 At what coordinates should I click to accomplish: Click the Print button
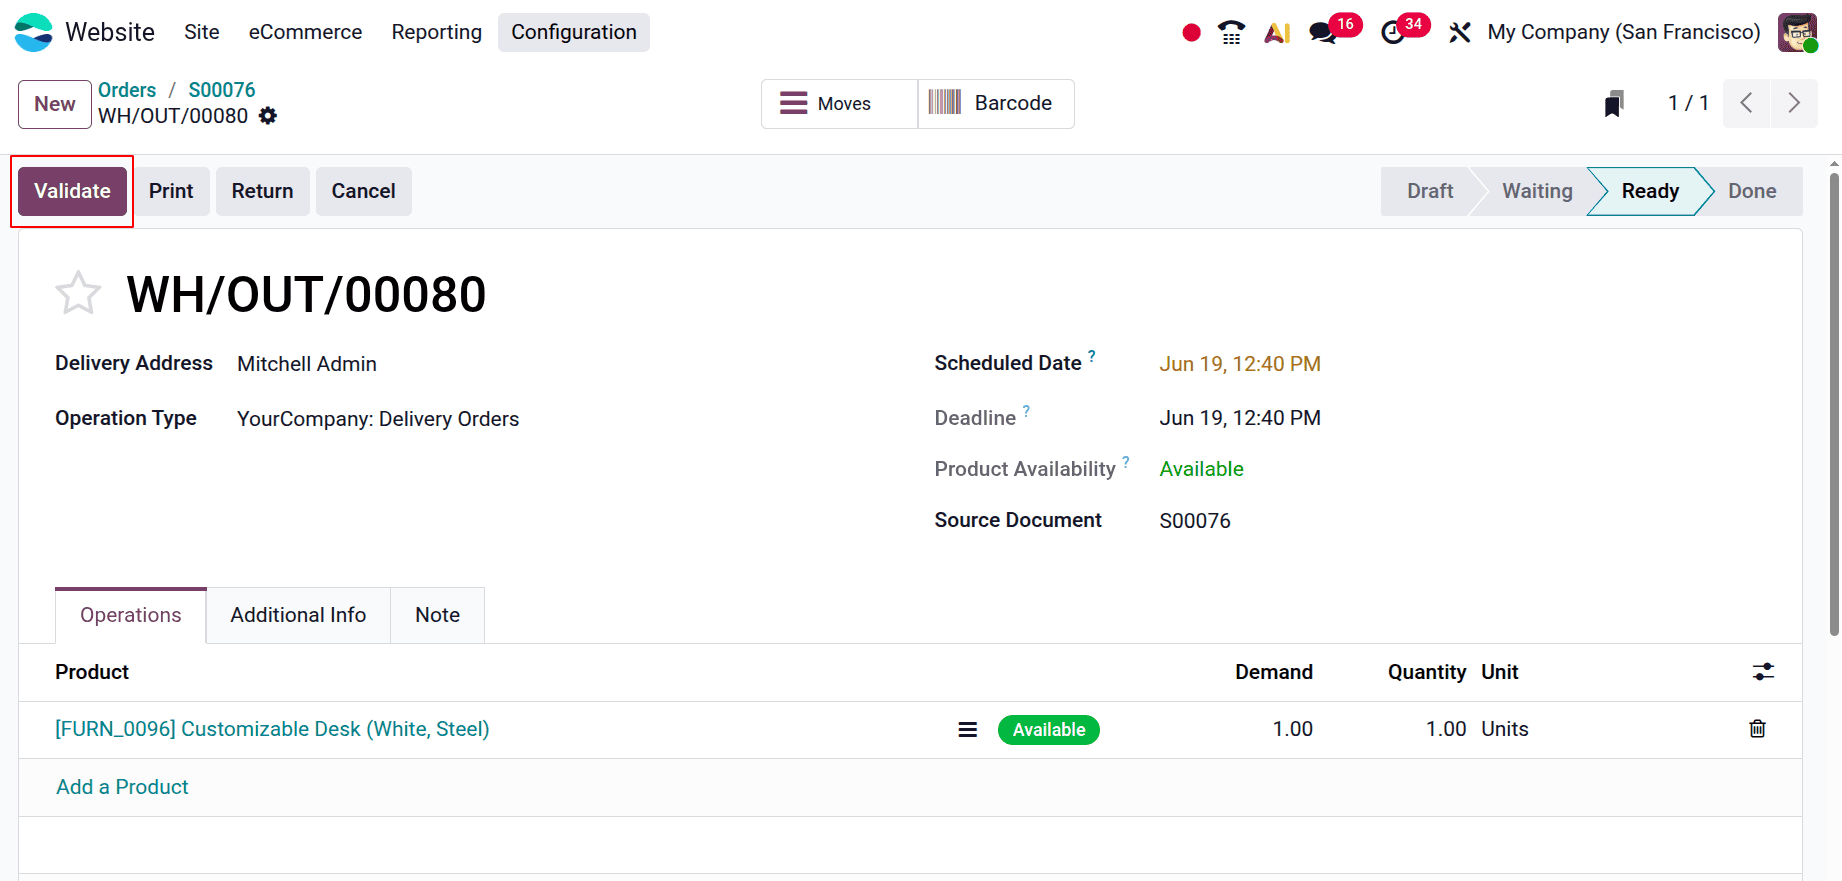[171, 191]
